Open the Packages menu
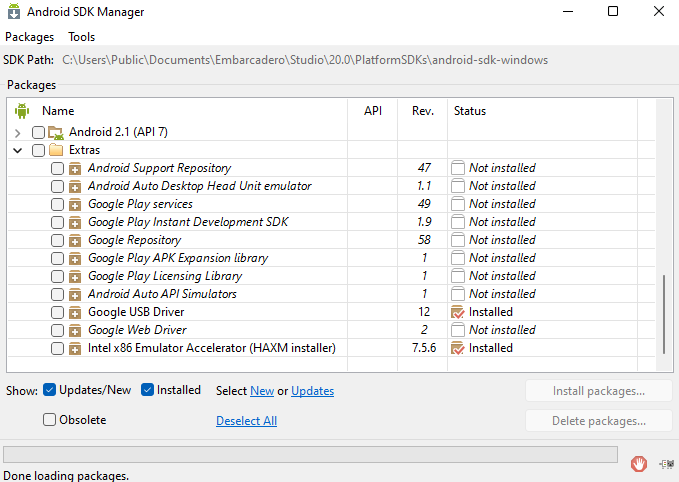This screenshot has width=679, height=482. pyautogui.click(x=29, y=37)
